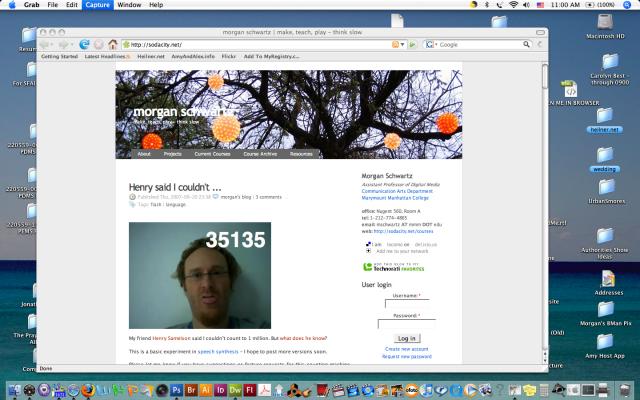Viewport: 640px width, 400px height.
Task: Open the Course Archive tab
Action: pos(260,154)
